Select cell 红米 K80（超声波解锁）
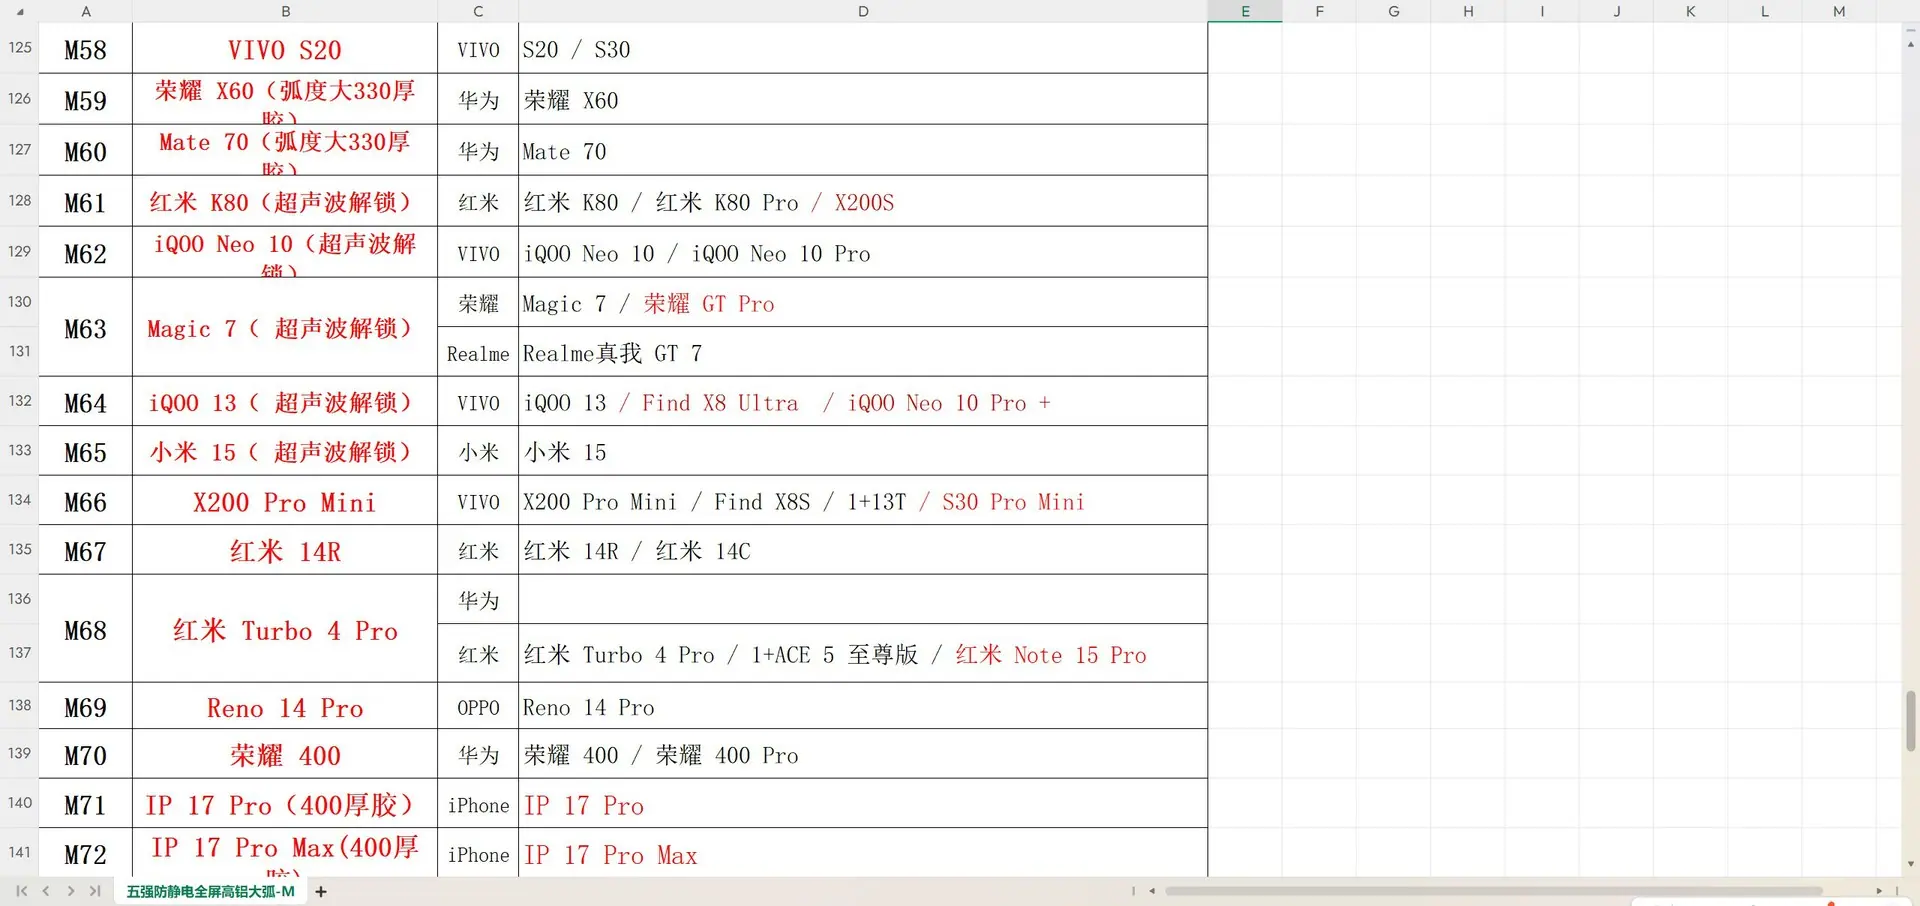Viewport: 1920px width, 906px height. click(285, 201)
